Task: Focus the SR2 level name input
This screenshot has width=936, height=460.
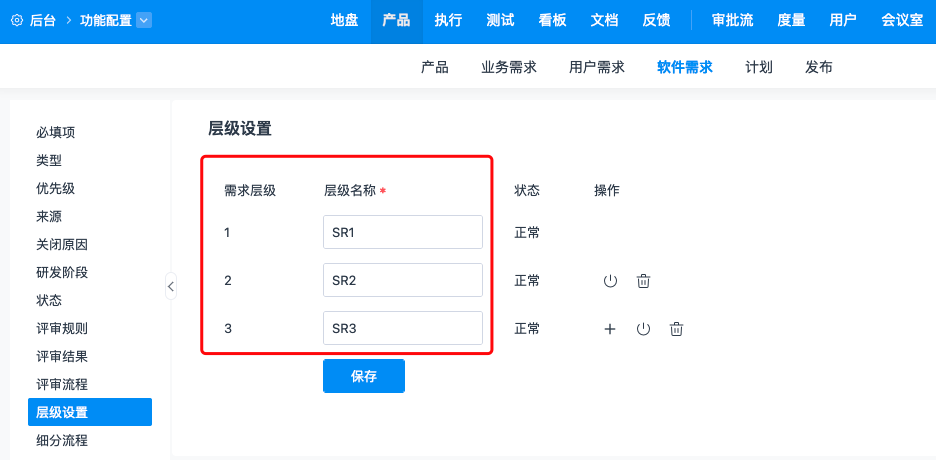Action: coord(403,281)
